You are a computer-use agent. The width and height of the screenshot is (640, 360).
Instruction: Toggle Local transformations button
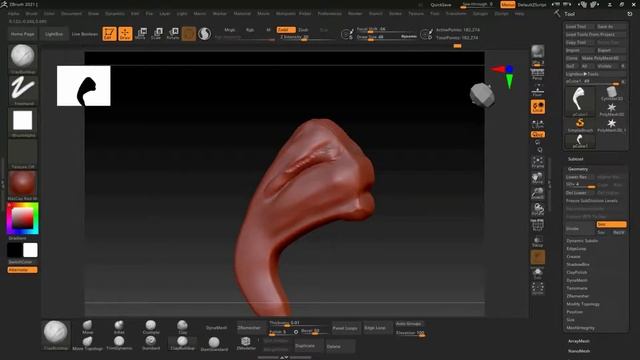(x=538, y=107)
